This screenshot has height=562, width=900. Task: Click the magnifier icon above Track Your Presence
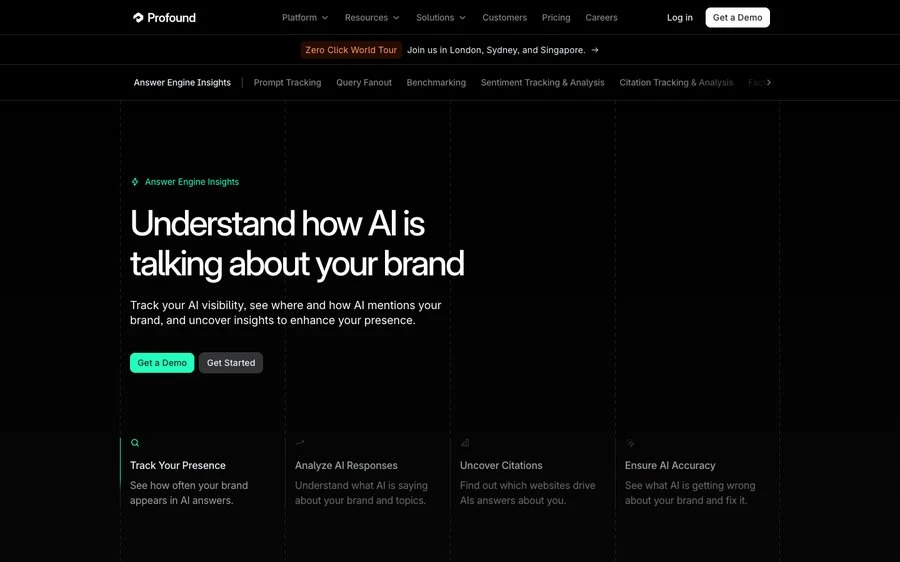point(135,443)
